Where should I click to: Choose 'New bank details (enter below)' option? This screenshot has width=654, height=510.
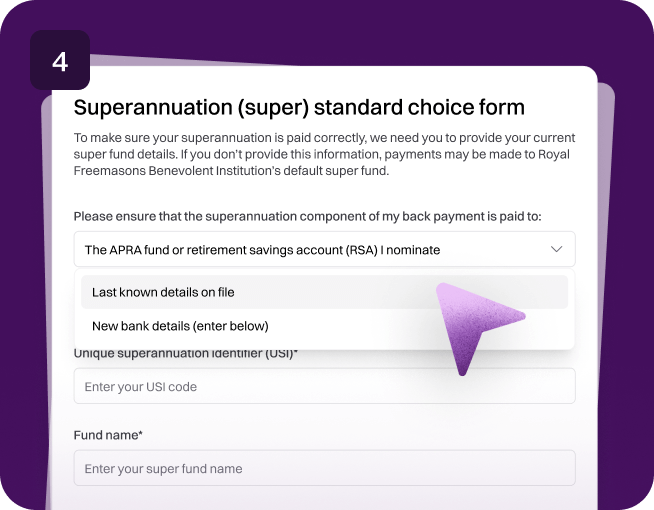[180, 326]
